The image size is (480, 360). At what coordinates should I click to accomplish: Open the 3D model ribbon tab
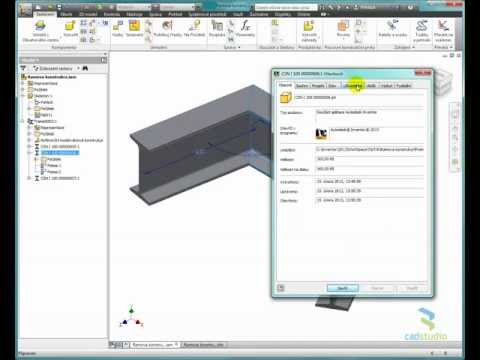[89, 14]
